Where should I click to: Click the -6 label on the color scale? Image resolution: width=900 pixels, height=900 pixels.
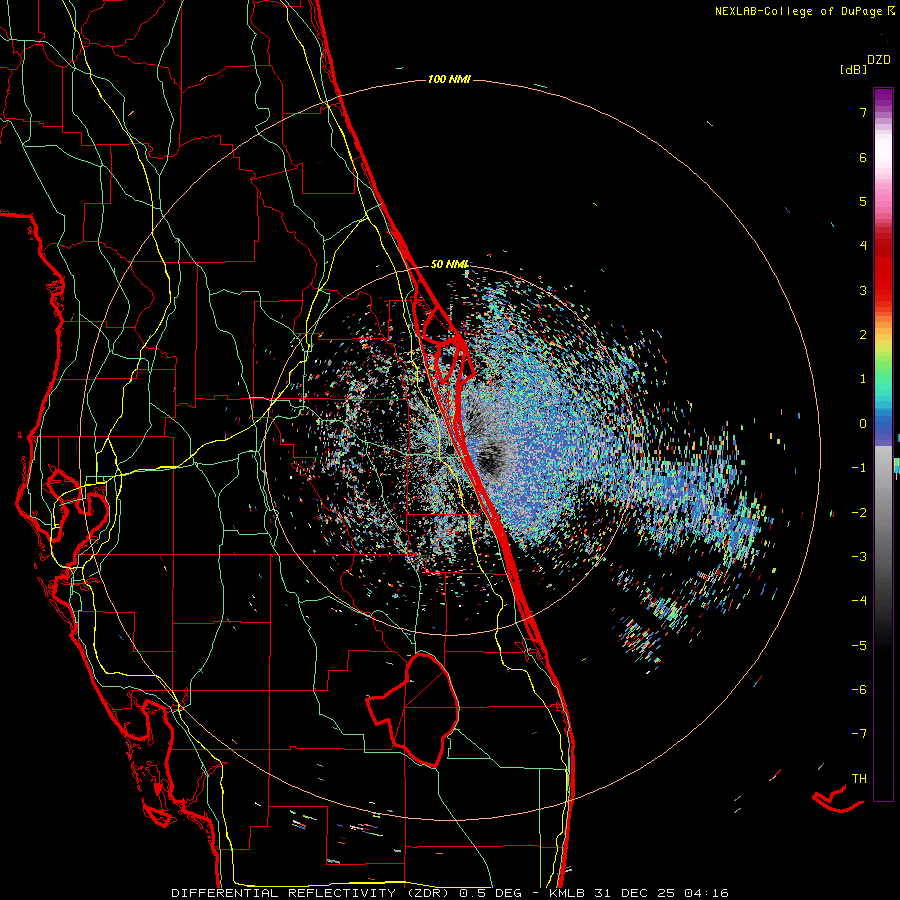pos(859,690)
